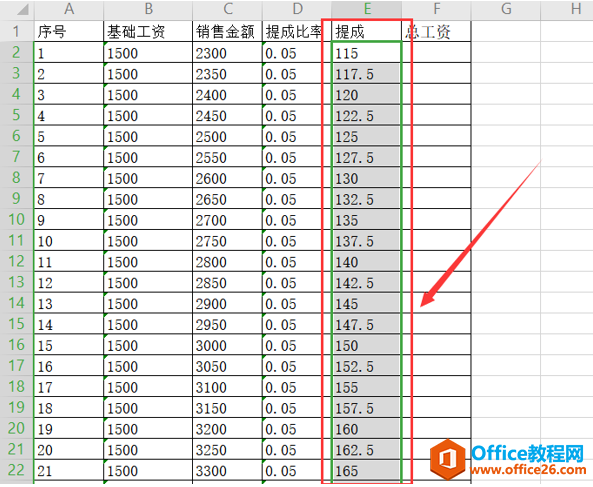Screen dimensions: 593x487
Task: Select cell containing 147.5
Action: (x=366, y=324)
